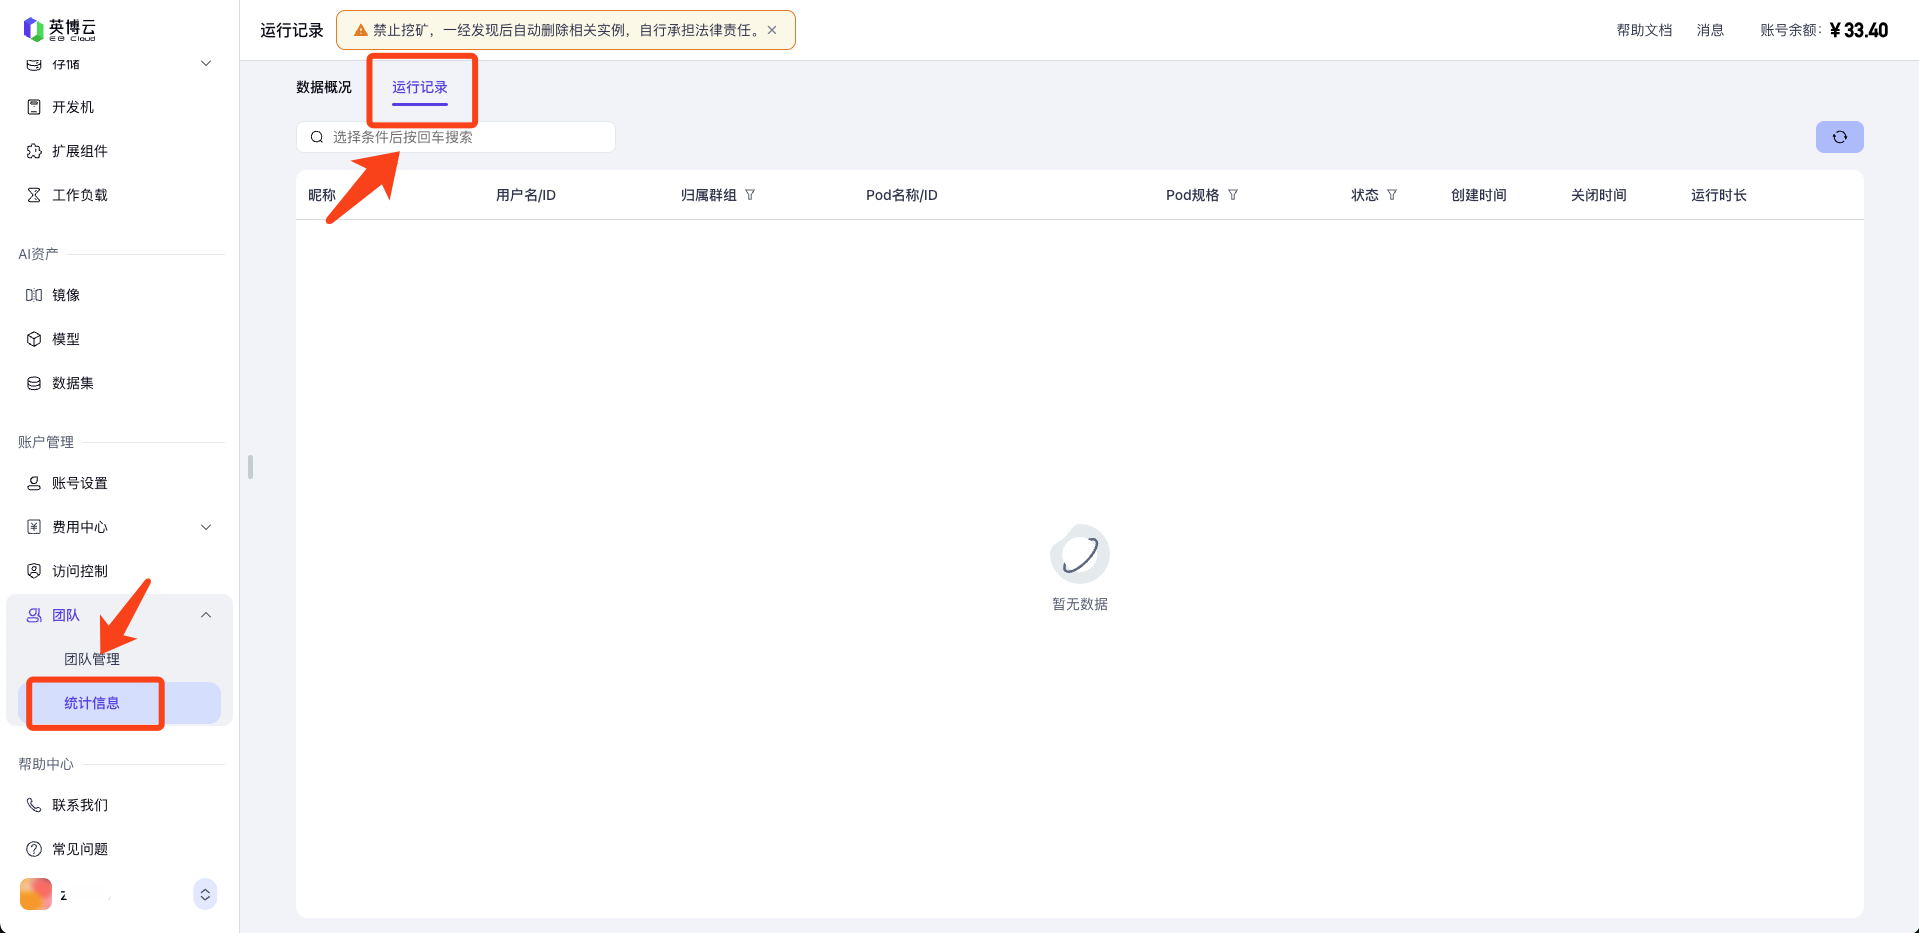Screen dimensions: 1919x933
Task: Switch to the 数据概况 tab
Action: [324, 87]
